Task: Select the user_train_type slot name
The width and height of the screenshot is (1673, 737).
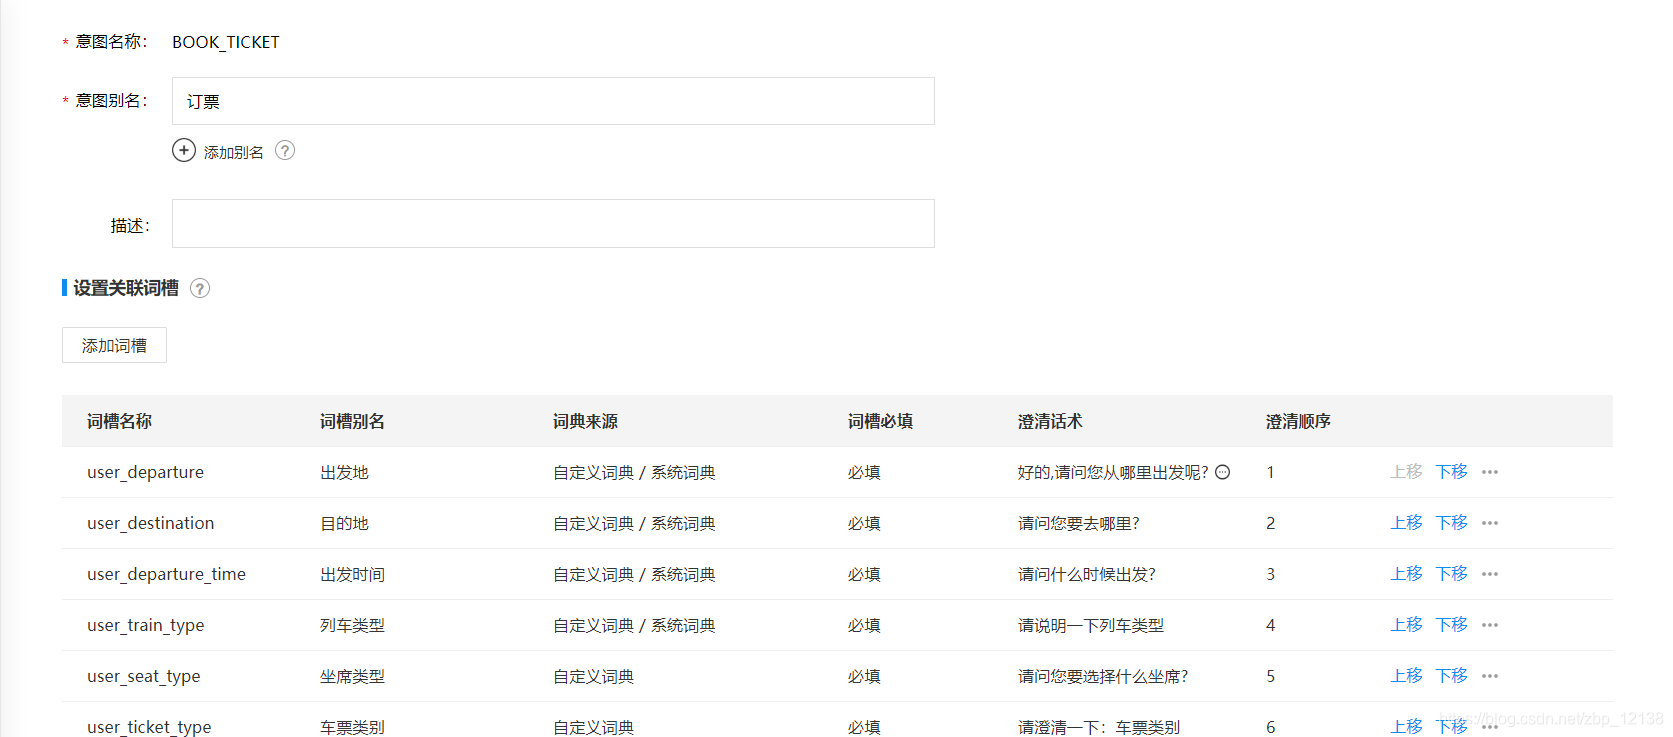Action: coord(145,625)
